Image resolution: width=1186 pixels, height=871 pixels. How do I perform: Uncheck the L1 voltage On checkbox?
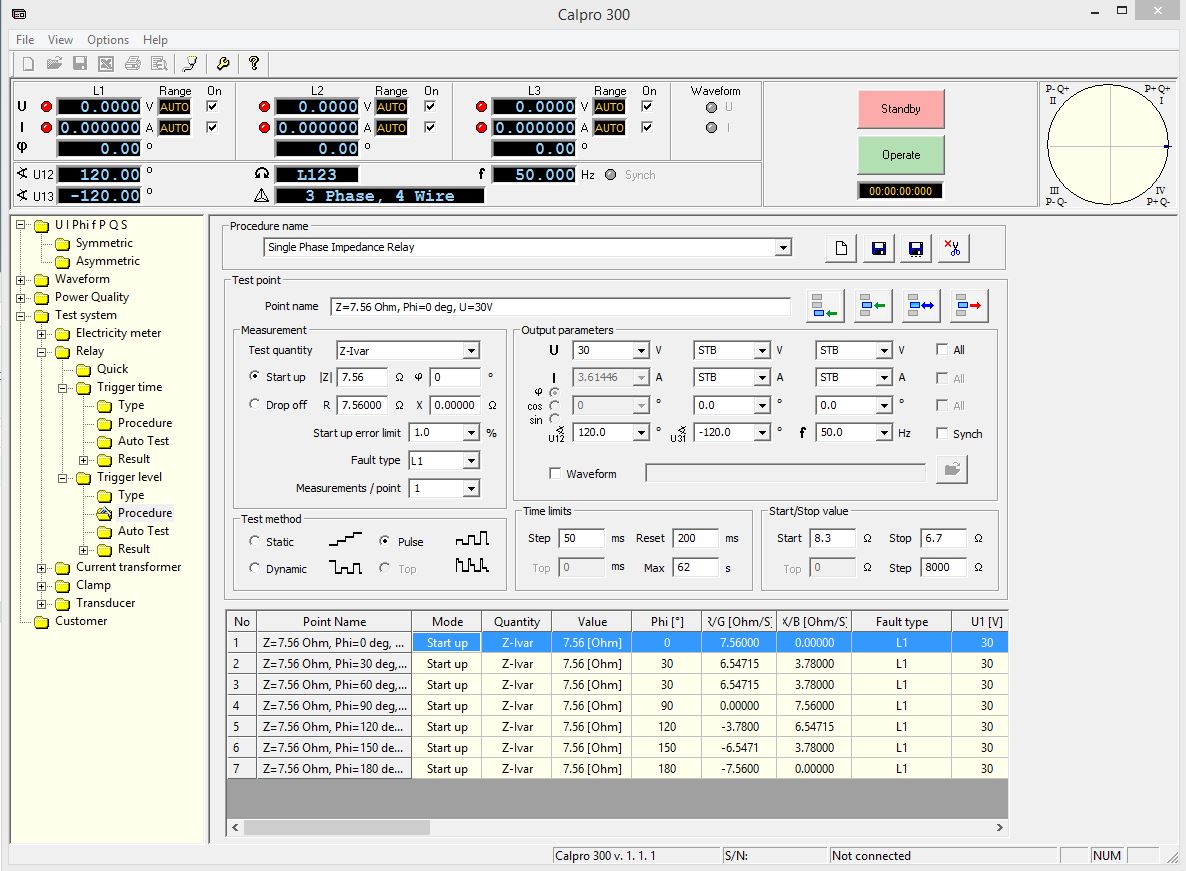[213, 107]
